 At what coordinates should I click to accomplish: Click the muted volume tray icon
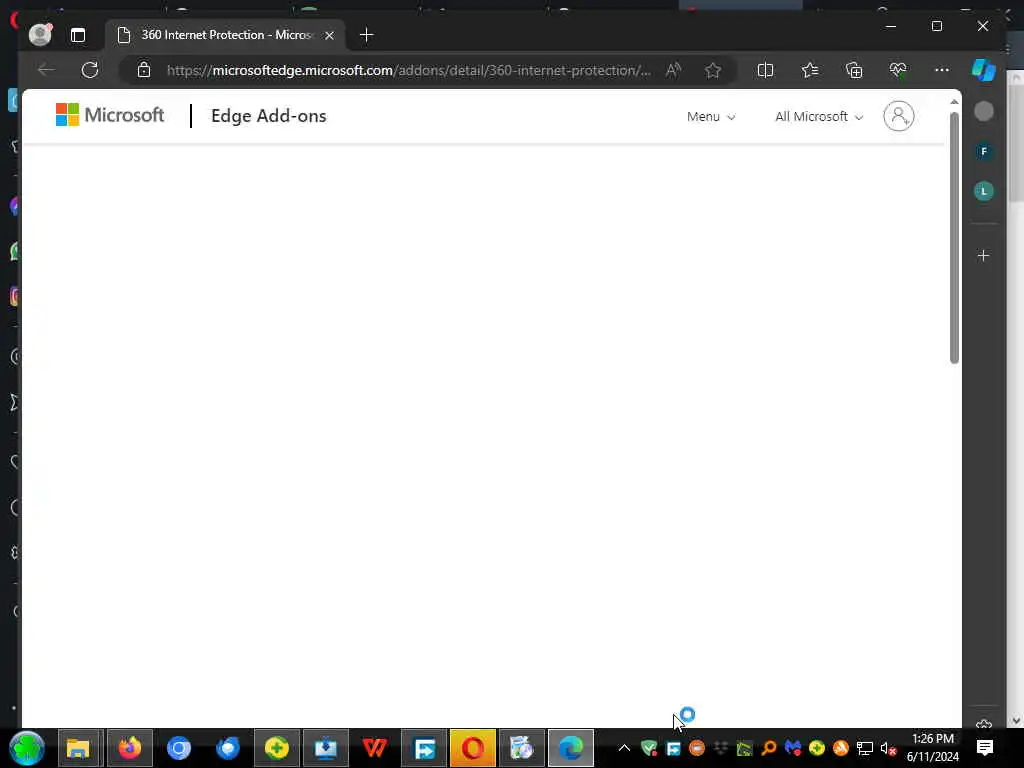click(888, 748)
